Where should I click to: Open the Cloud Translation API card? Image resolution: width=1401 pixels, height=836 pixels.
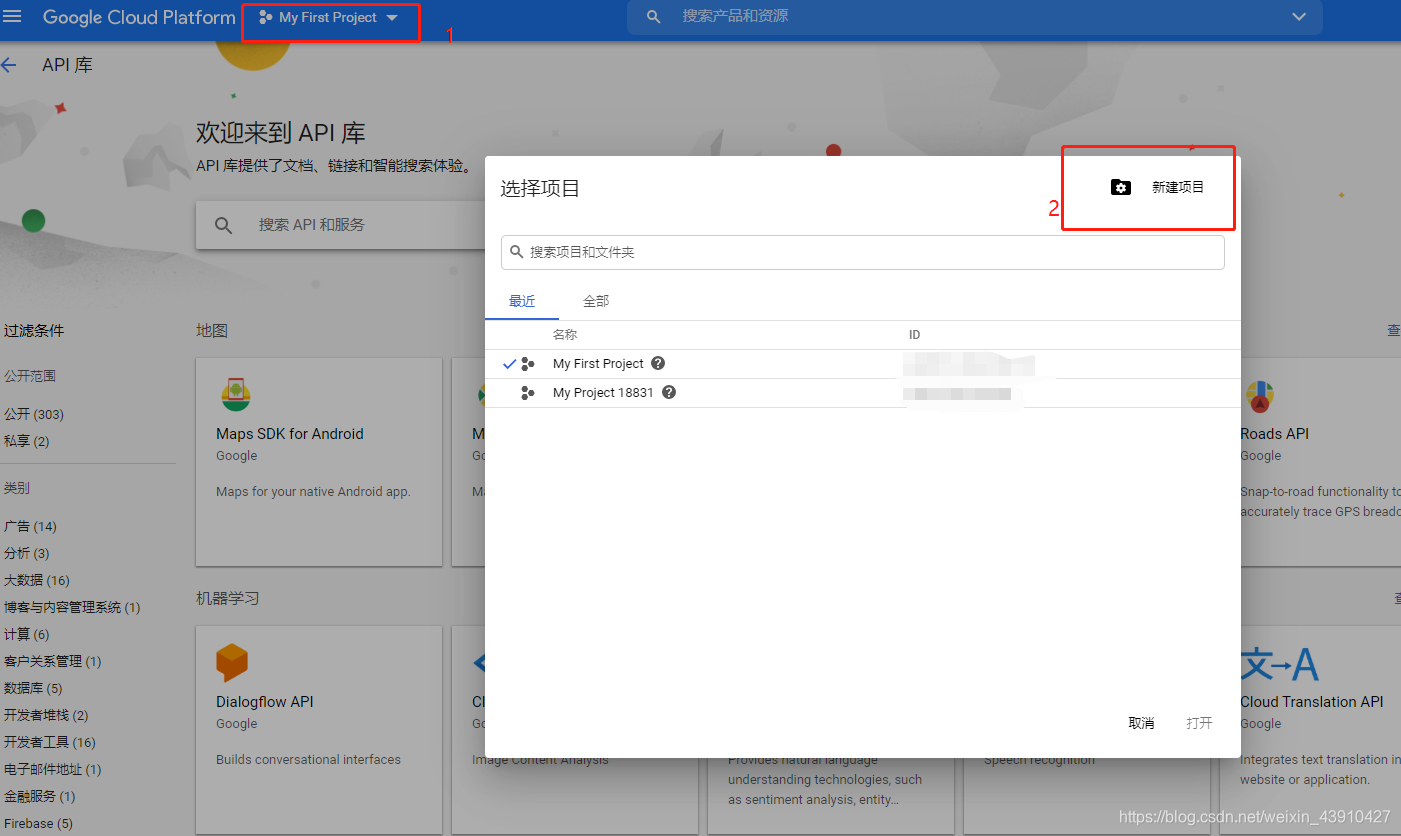click(x=1320, y=730)
